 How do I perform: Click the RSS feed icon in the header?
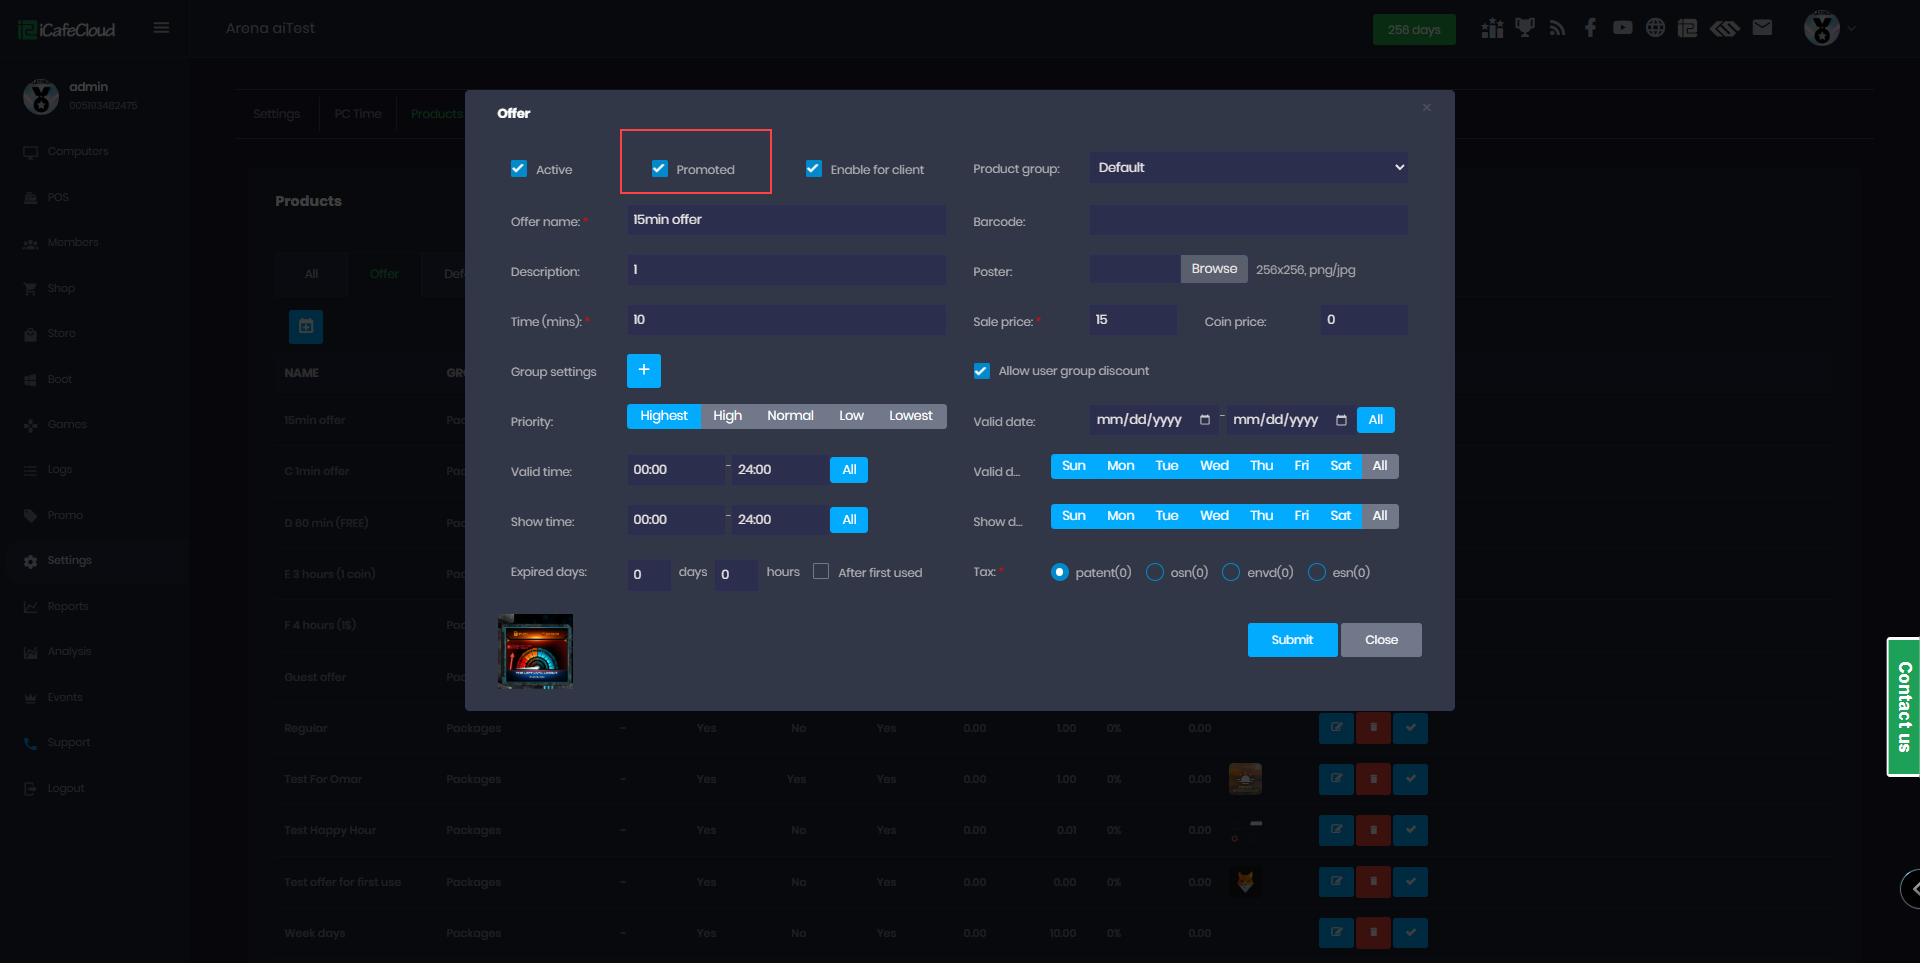point(1557,28)
